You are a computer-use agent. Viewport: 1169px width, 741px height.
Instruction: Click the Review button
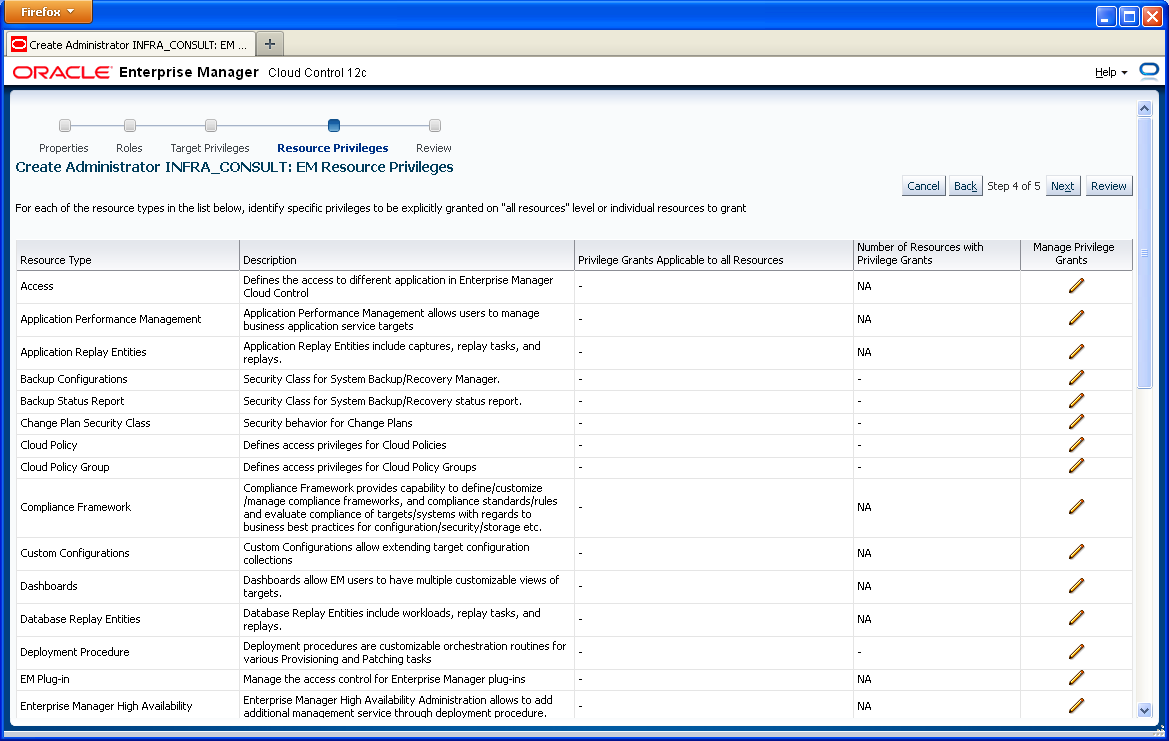[x=1109, y=186]
